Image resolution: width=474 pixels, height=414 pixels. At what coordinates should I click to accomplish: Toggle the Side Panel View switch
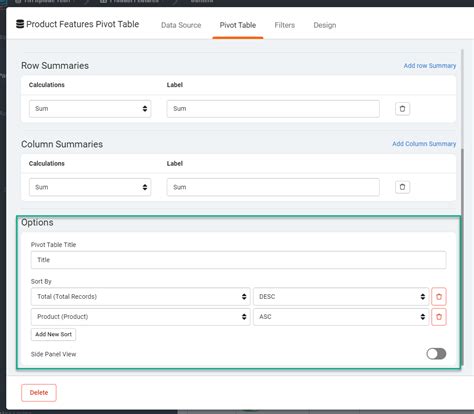pos(436,354)
